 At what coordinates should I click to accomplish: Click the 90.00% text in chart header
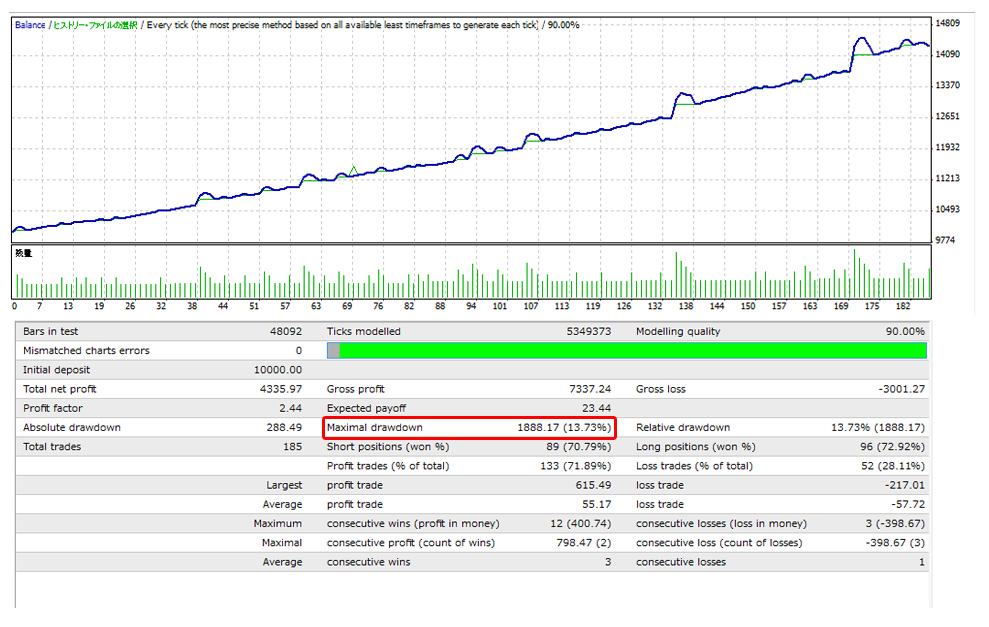tap(563, 25)
